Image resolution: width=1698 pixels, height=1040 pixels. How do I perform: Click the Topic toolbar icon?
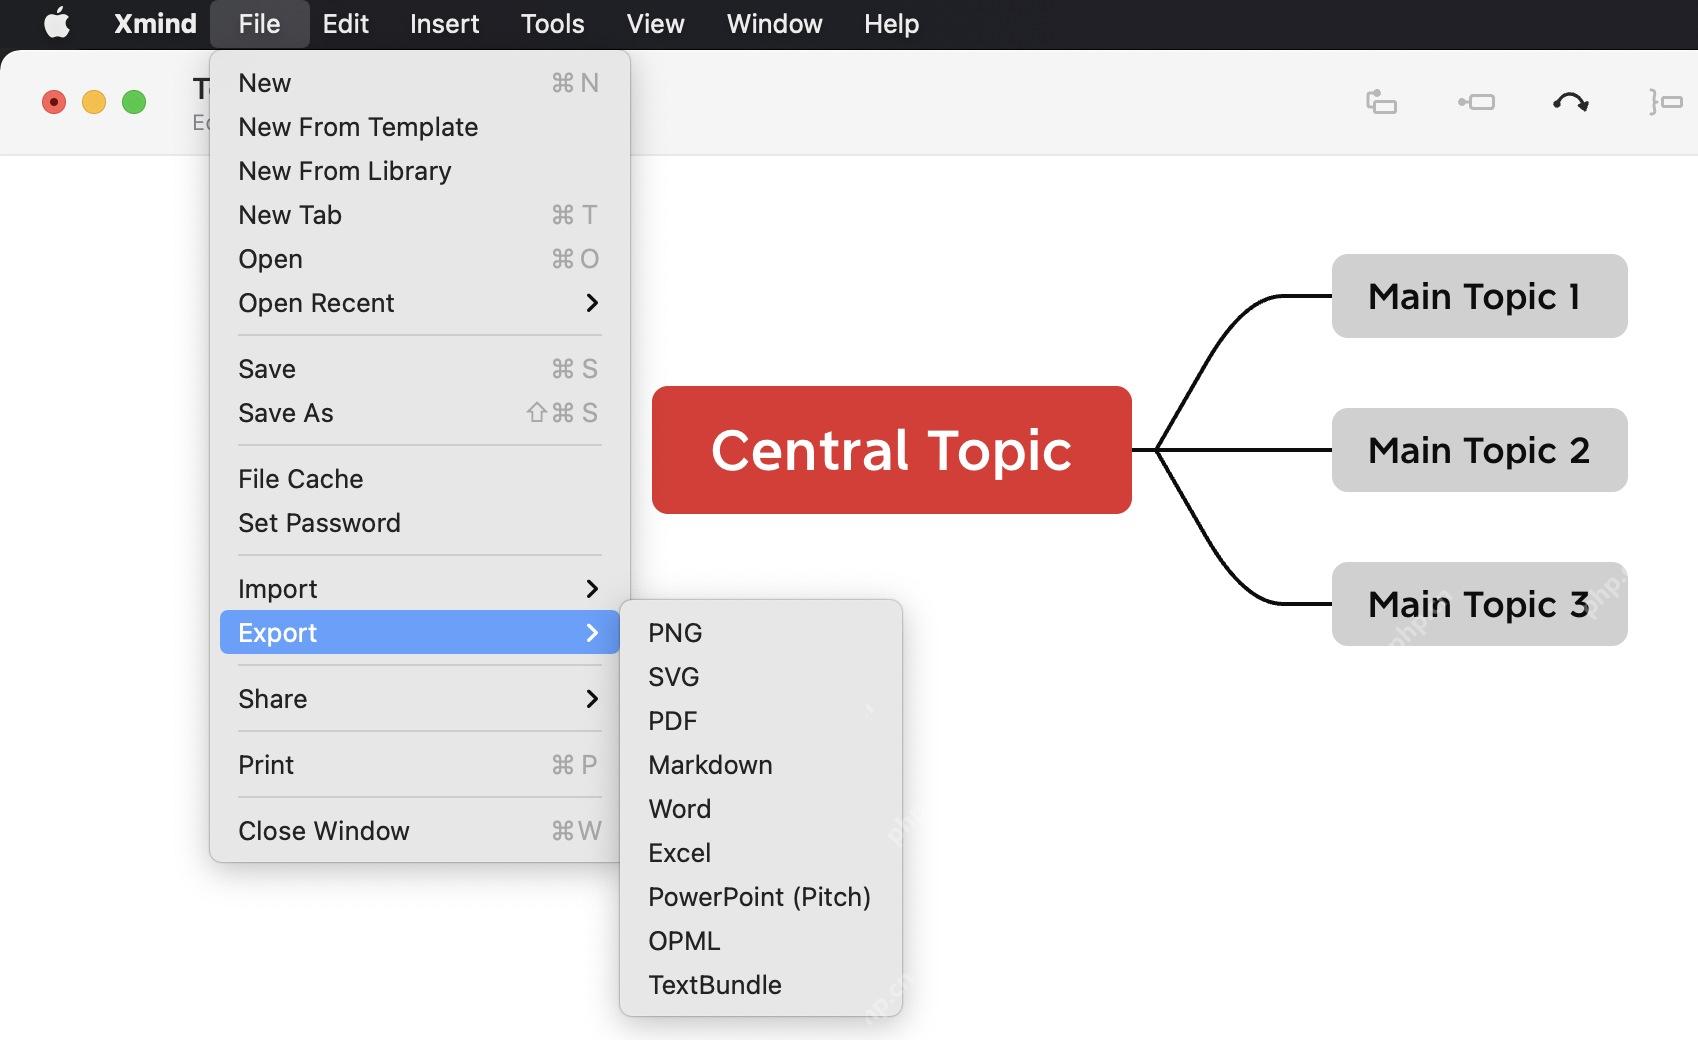pos(1381,102)
